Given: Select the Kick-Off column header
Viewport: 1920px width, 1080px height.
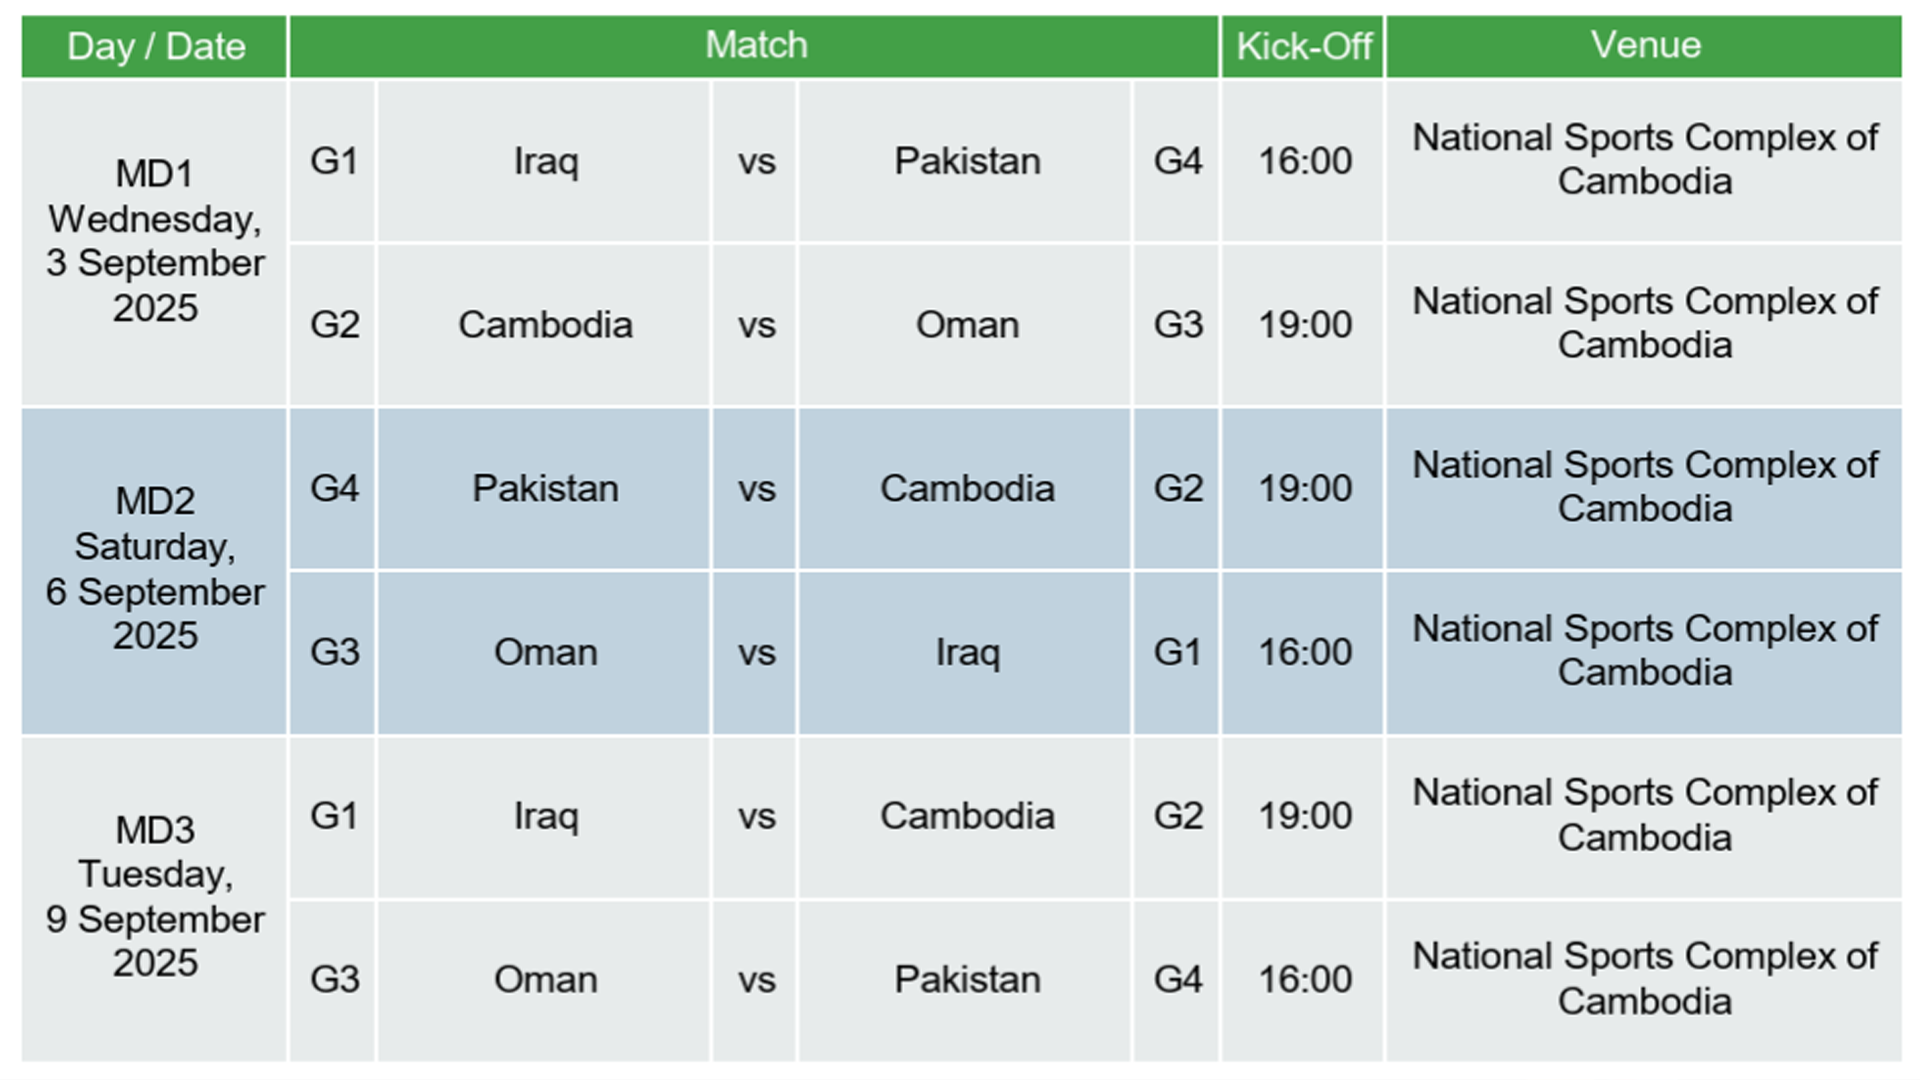Looking at the screenshot, I should (1303, 46).
